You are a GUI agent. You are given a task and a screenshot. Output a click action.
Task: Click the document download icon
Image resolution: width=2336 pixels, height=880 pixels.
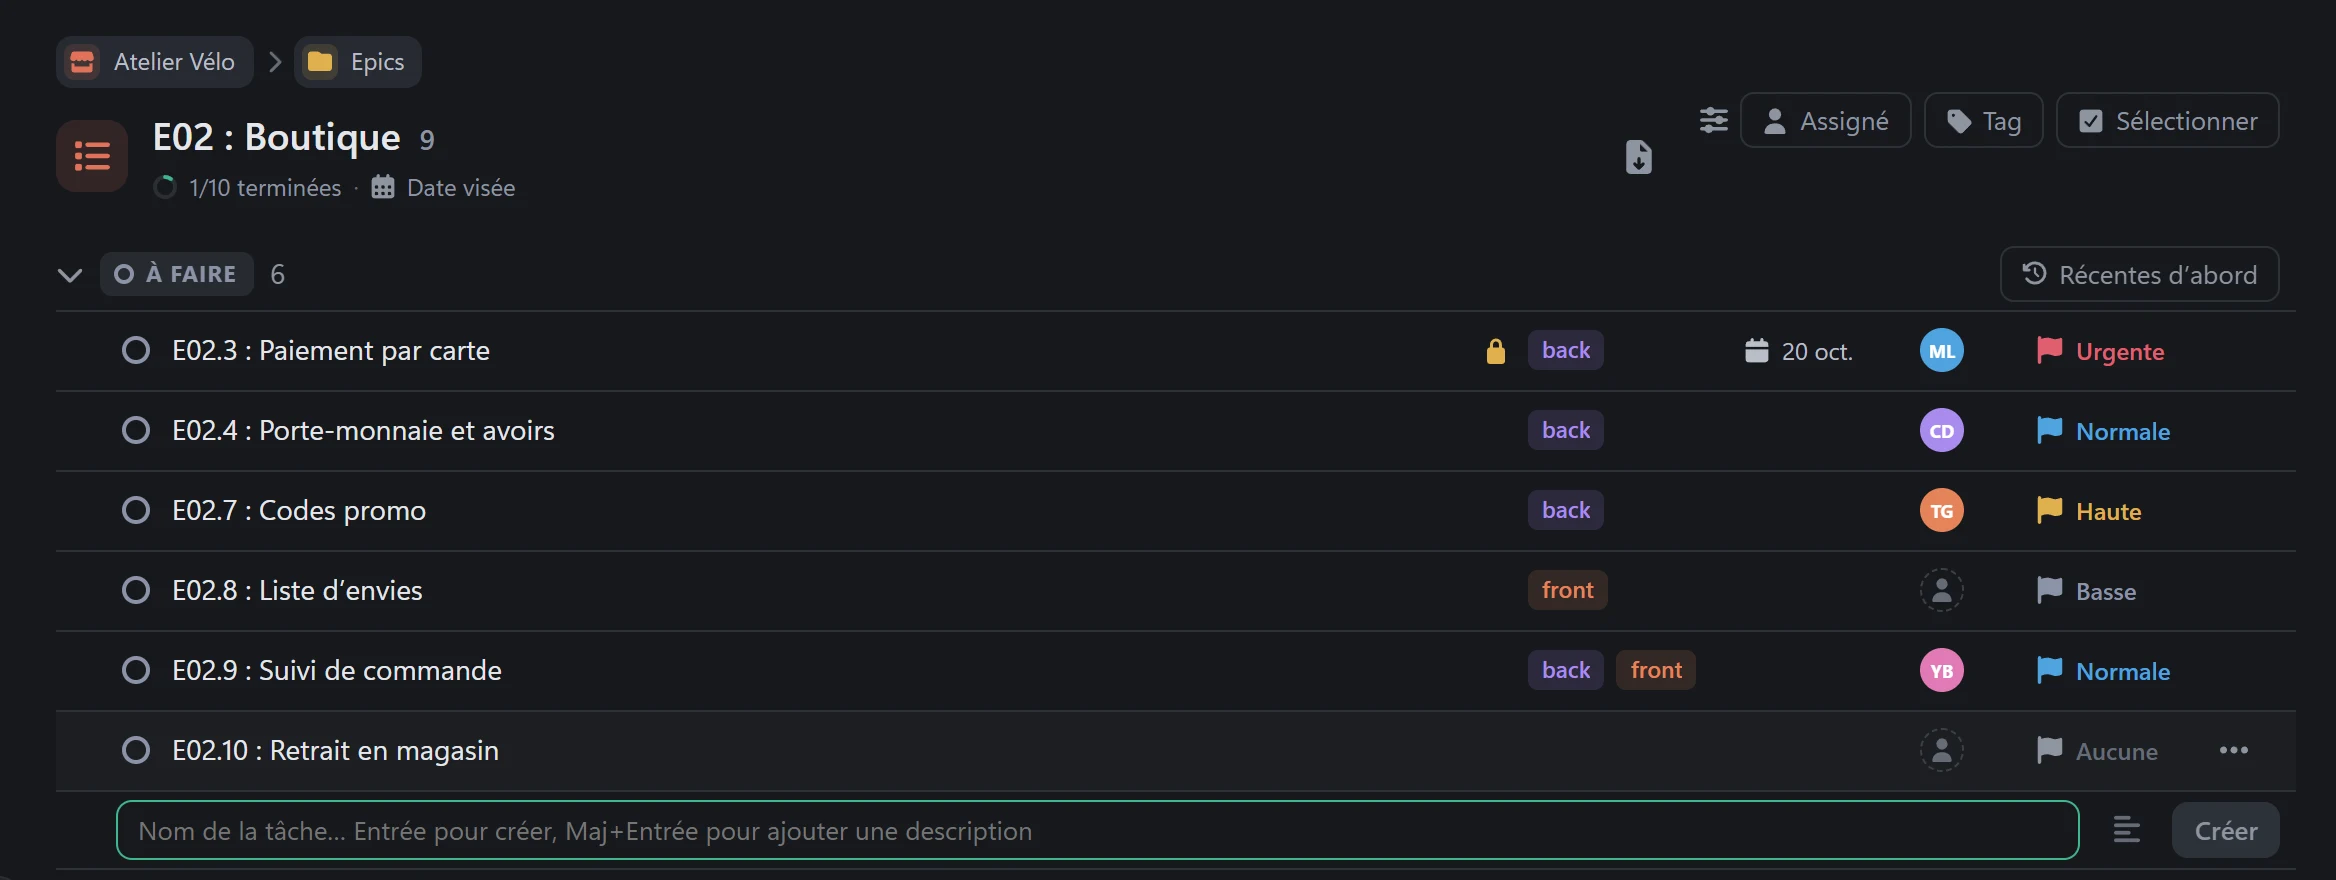(x=1638, y=157)
